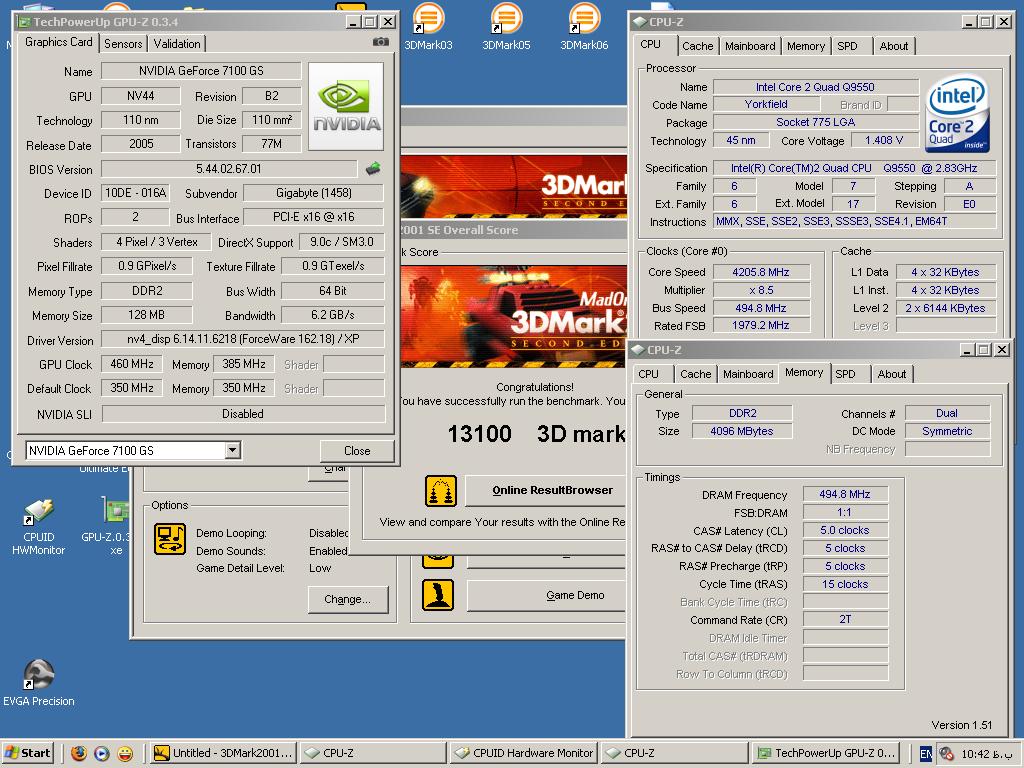Image resolution: width=1024 pixels, height=768 pixels.
Task: Open the 3DMark06 desktop shortcut
Action: 584,27
